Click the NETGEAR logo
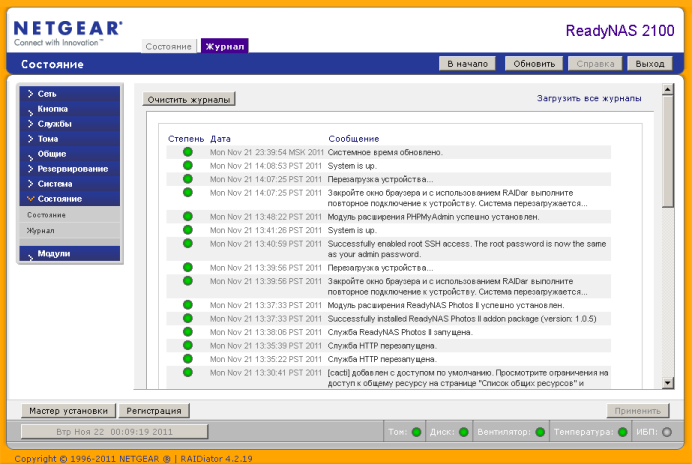Screen dimensions: 692x464 point(68,34)
